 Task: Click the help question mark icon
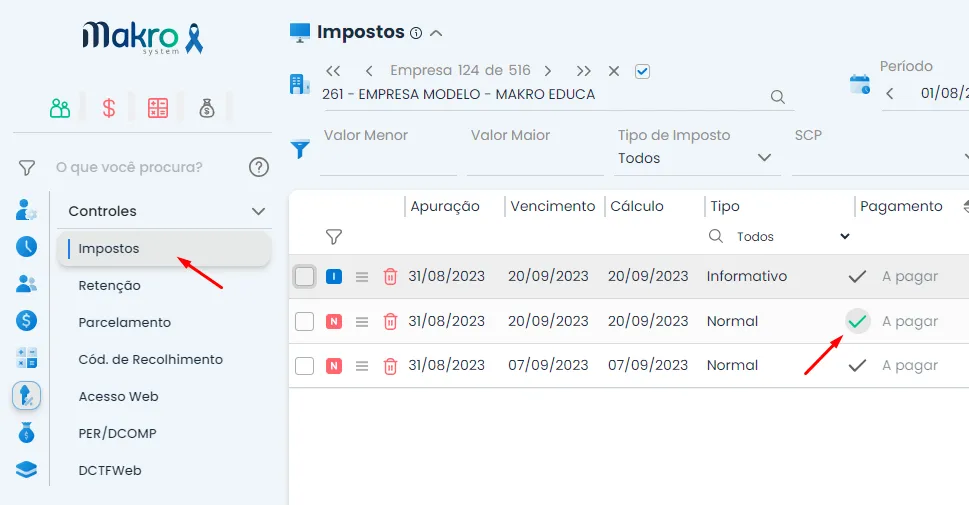tap(258, 167)
